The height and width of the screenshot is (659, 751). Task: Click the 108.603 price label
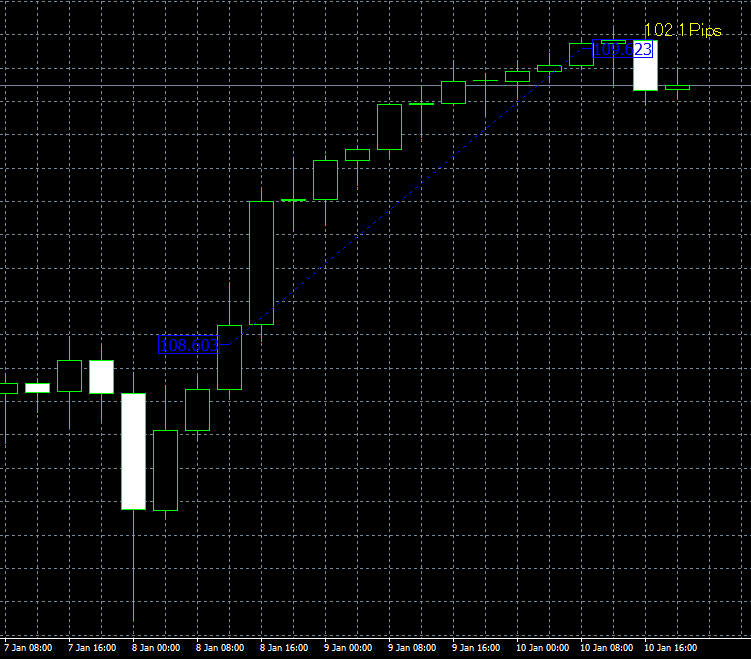point(189,345)
